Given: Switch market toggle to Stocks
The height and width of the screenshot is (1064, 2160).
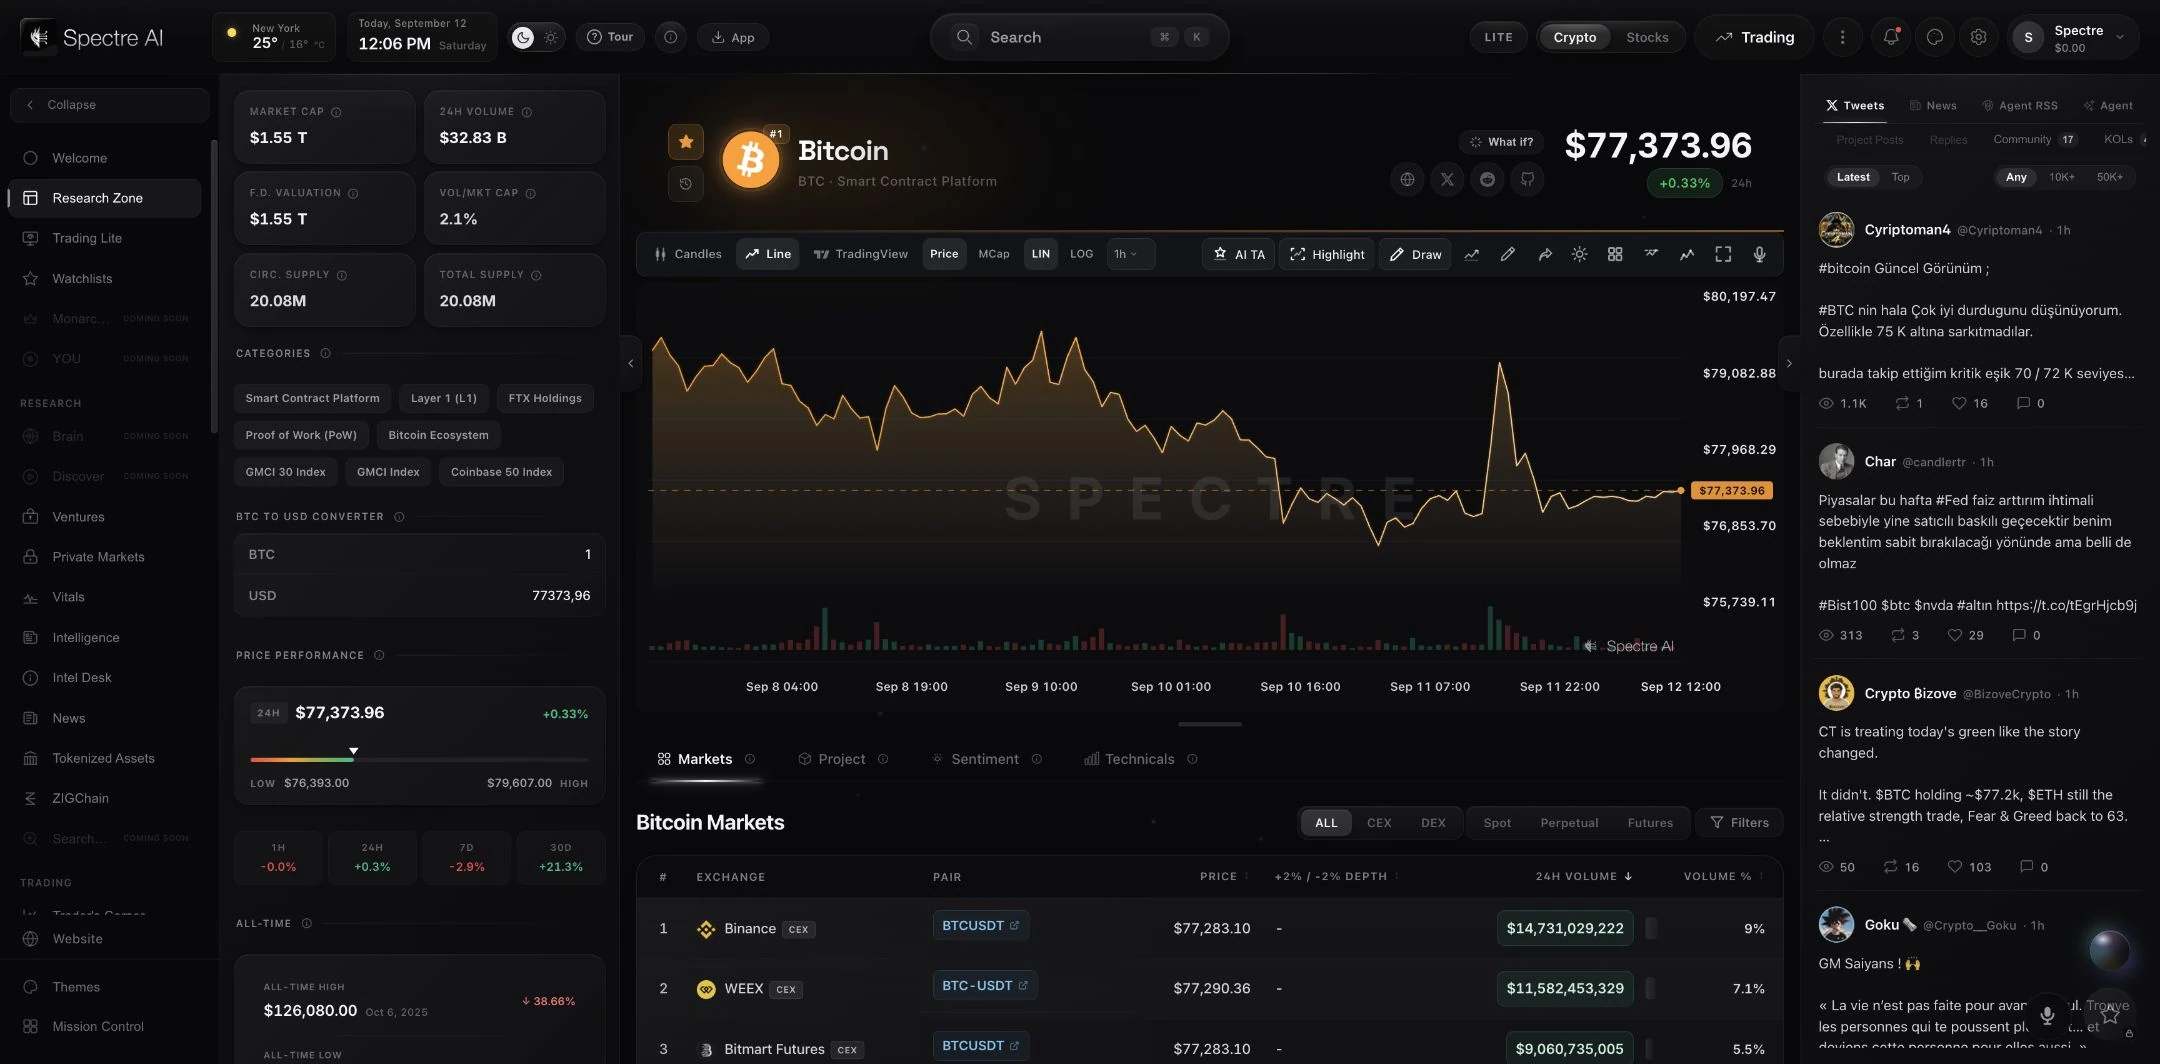Looking at the screenshot, I should pos(1647,37).
